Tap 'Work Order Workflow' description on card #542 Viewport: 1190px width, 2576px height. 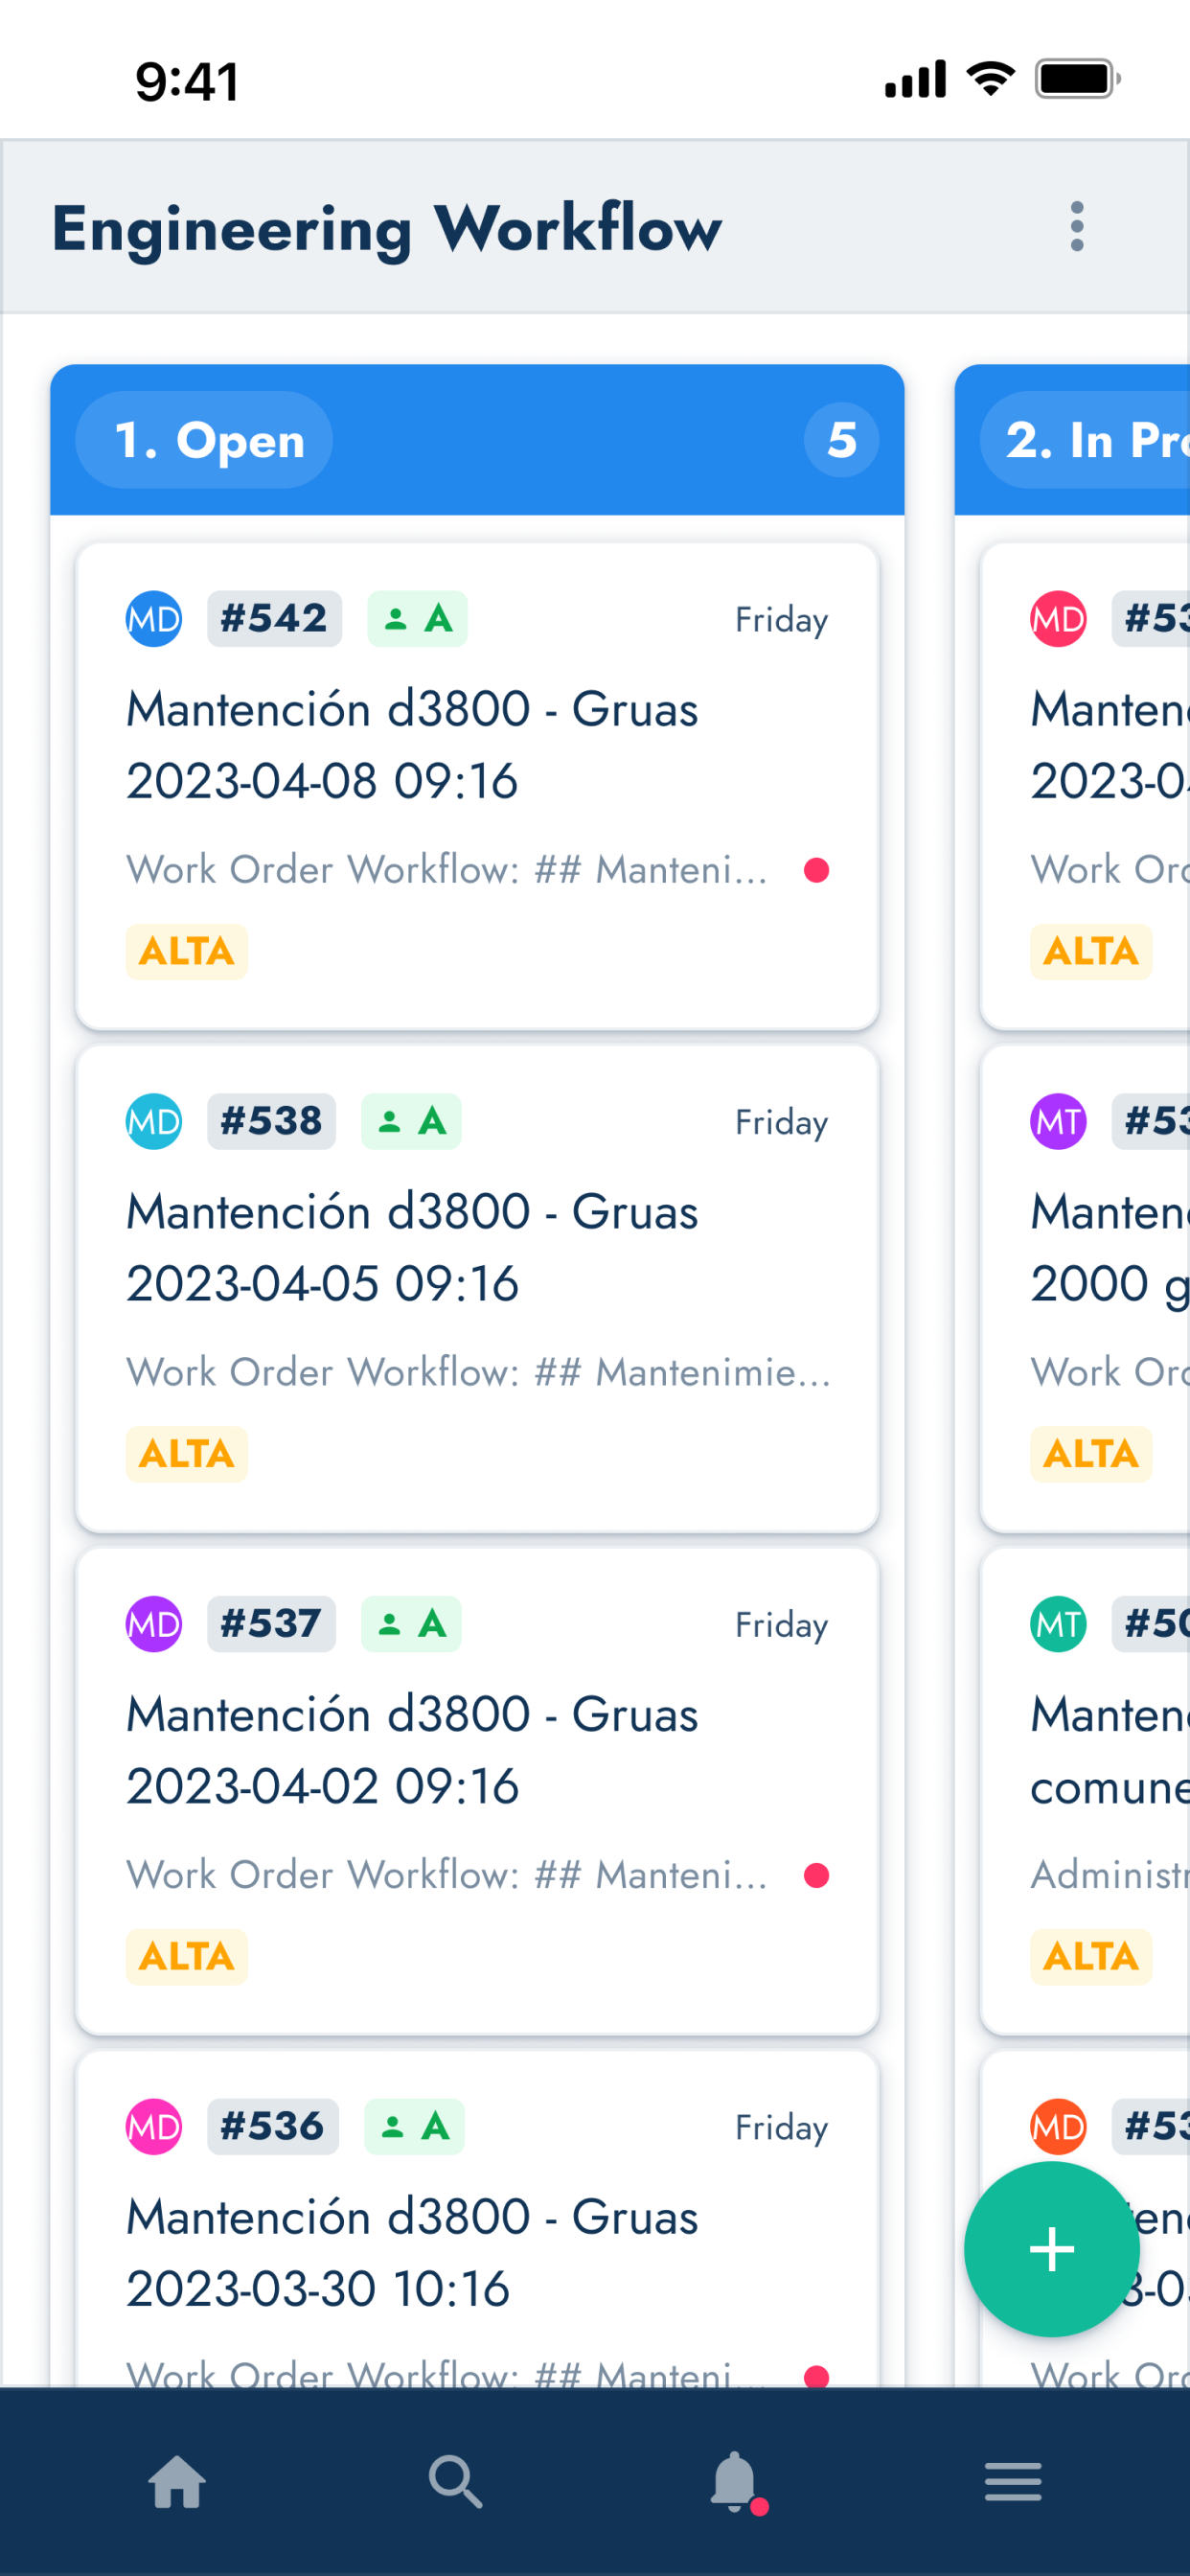pyautogui.click(x=447, y=870)
